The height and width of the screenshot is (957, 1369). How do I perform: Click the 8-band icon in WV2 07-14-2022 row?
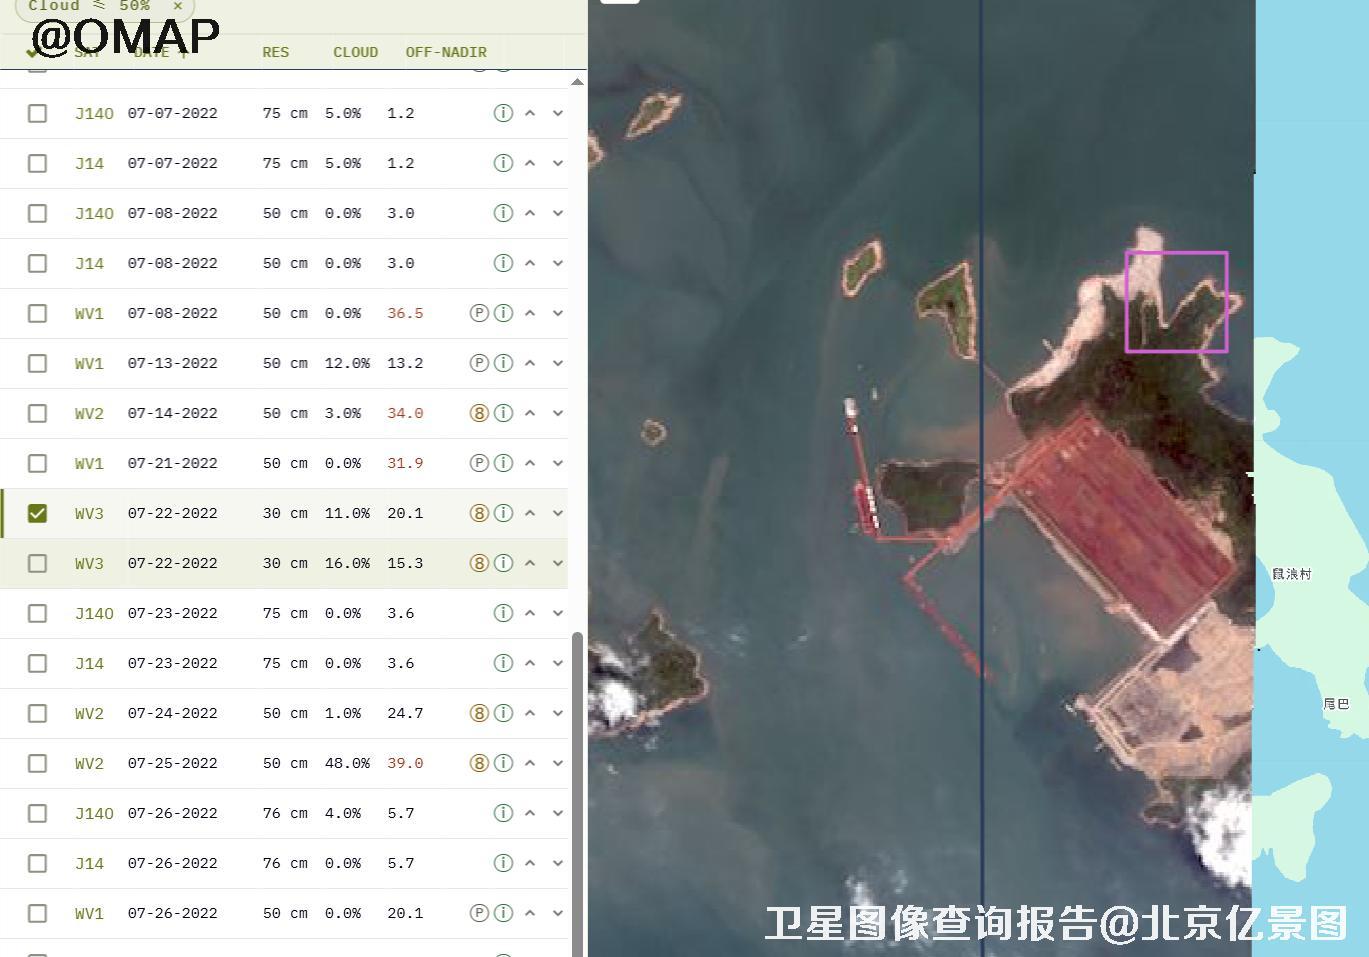tap(479, 413)
